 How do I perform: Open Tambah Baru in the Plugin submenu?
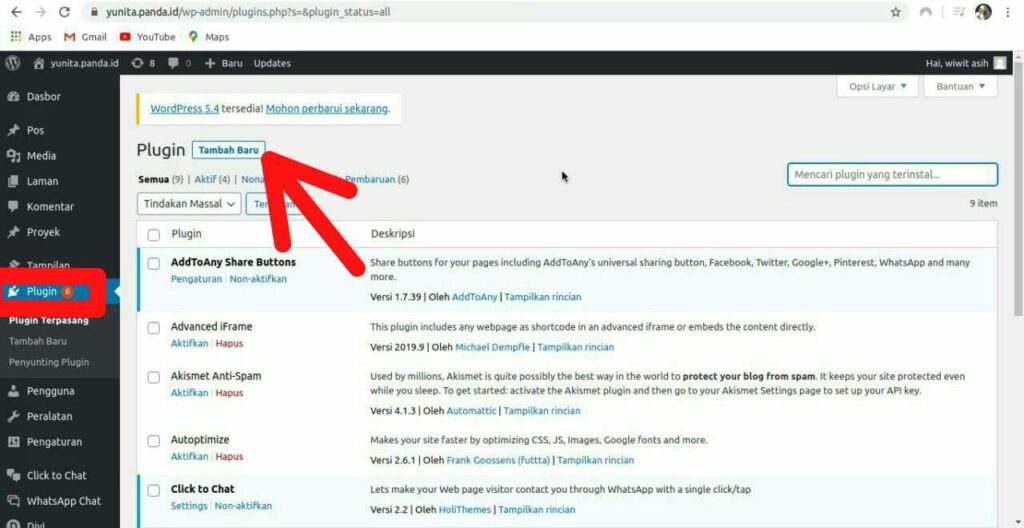pos(38,341)
